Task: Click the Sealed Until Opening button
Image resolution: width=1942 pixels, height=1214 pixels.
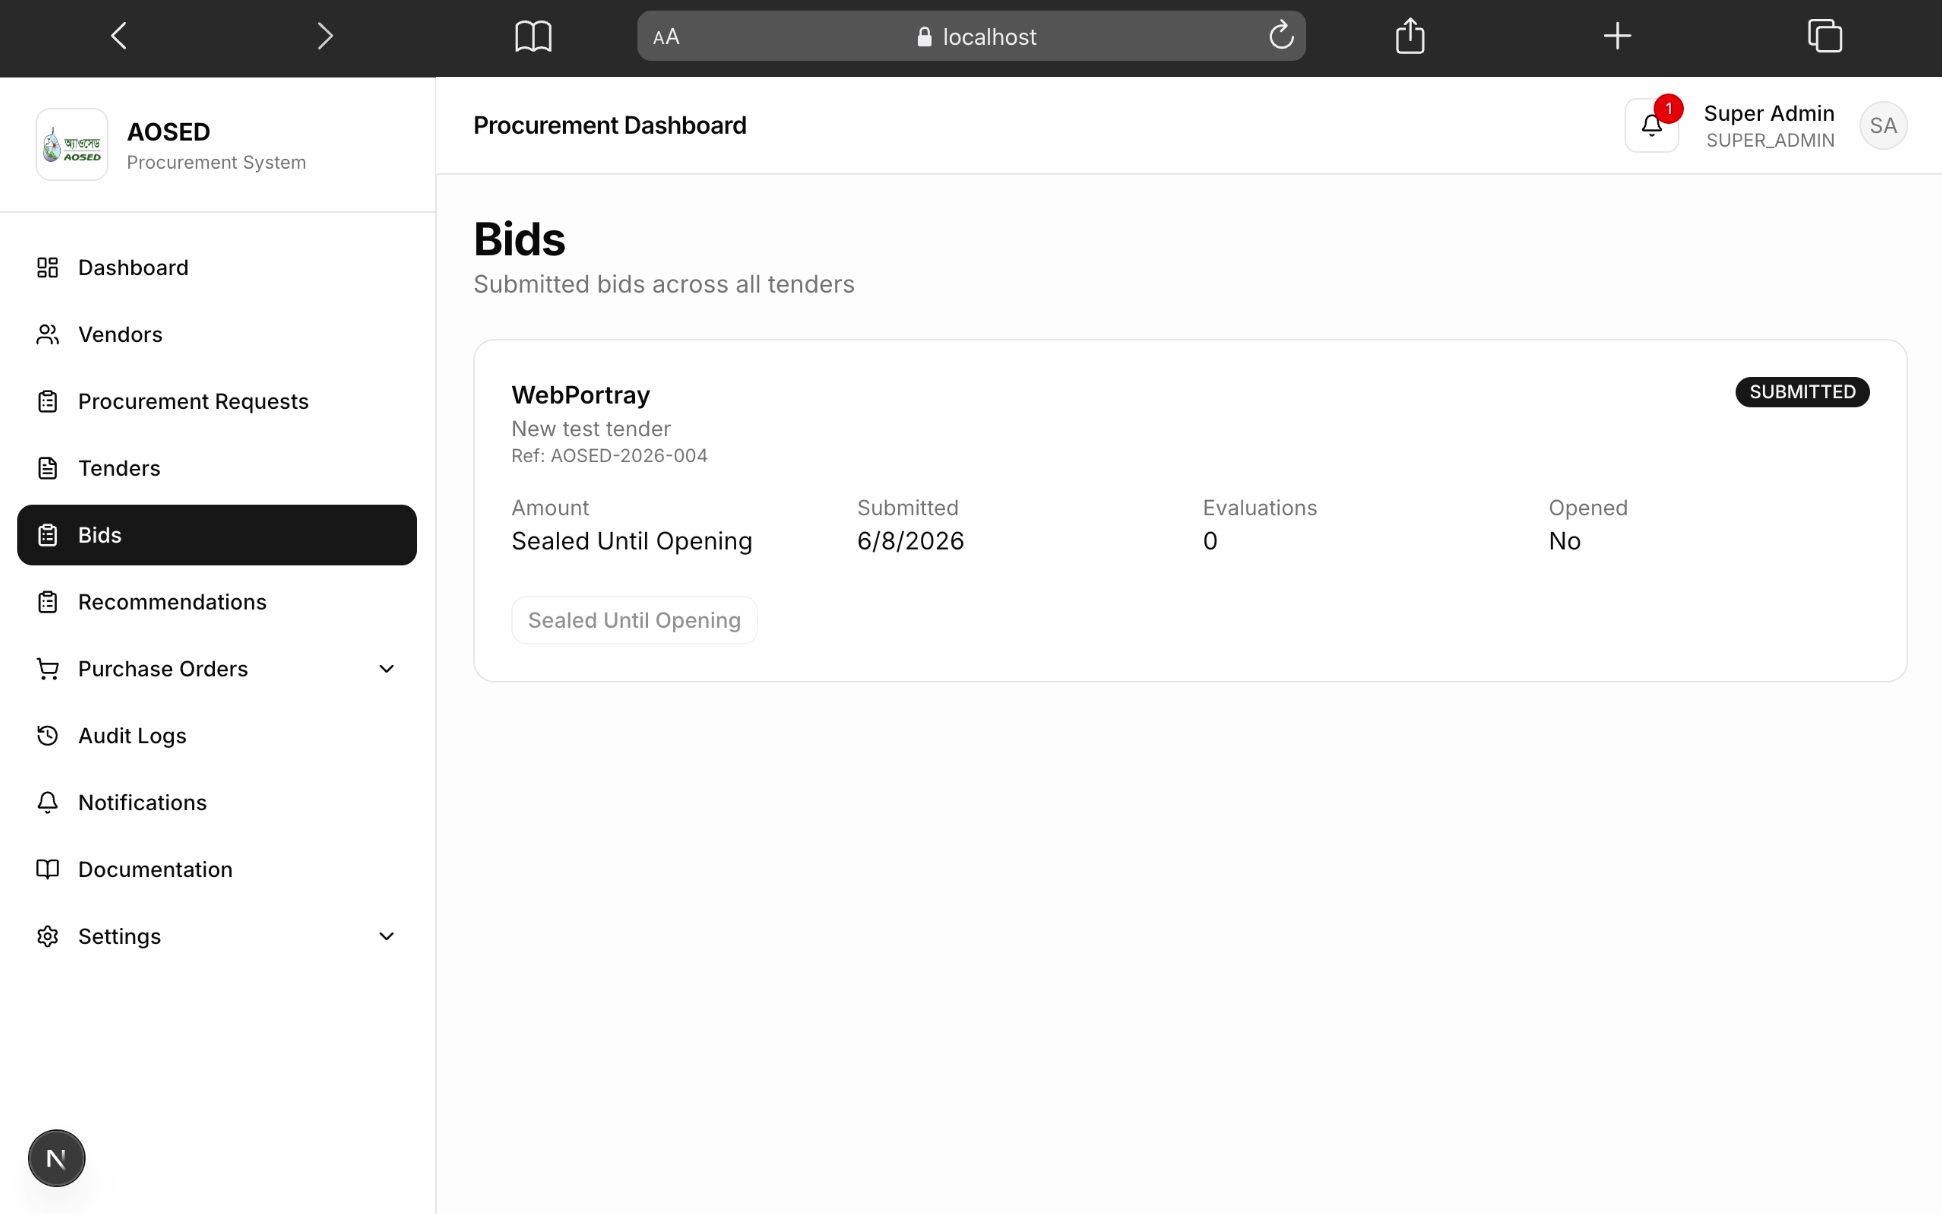Action: pyautogui.click(x=634, y=620)
